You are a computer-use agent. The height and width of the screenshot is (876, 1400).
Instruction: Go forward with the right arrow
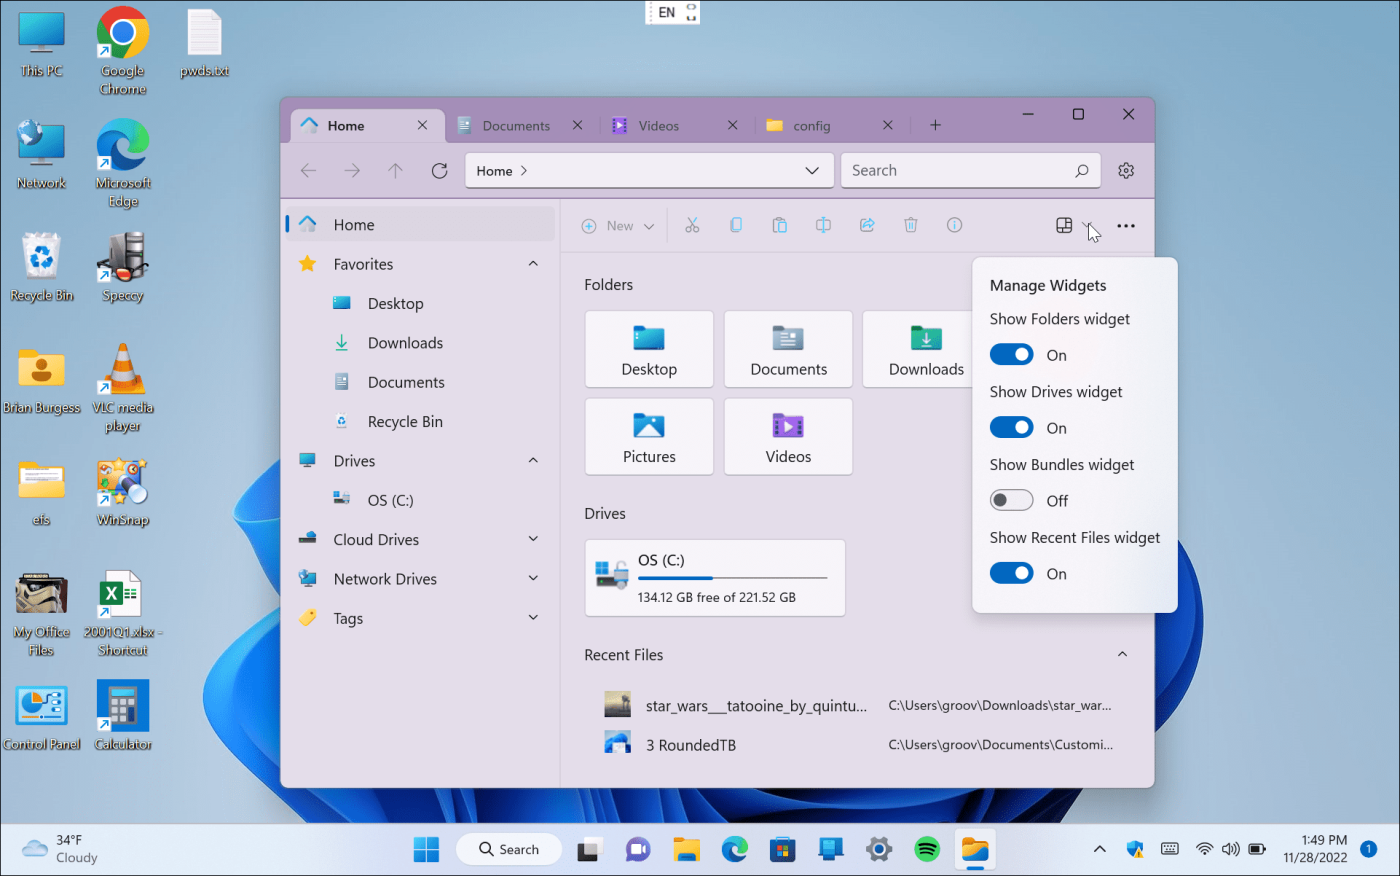coord(352,171)
